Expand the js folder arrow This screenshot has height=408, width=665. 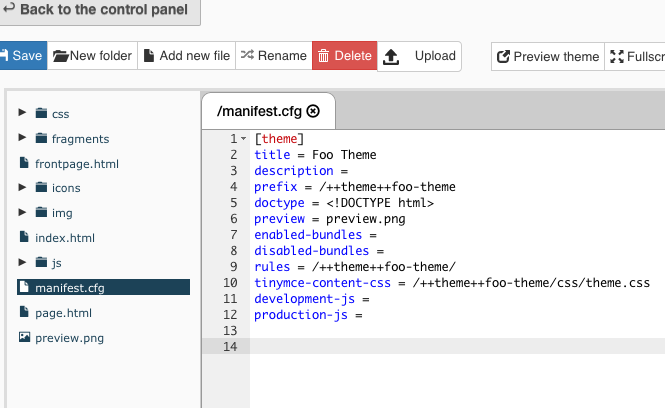pyautogui.click(x=22, y=262)
